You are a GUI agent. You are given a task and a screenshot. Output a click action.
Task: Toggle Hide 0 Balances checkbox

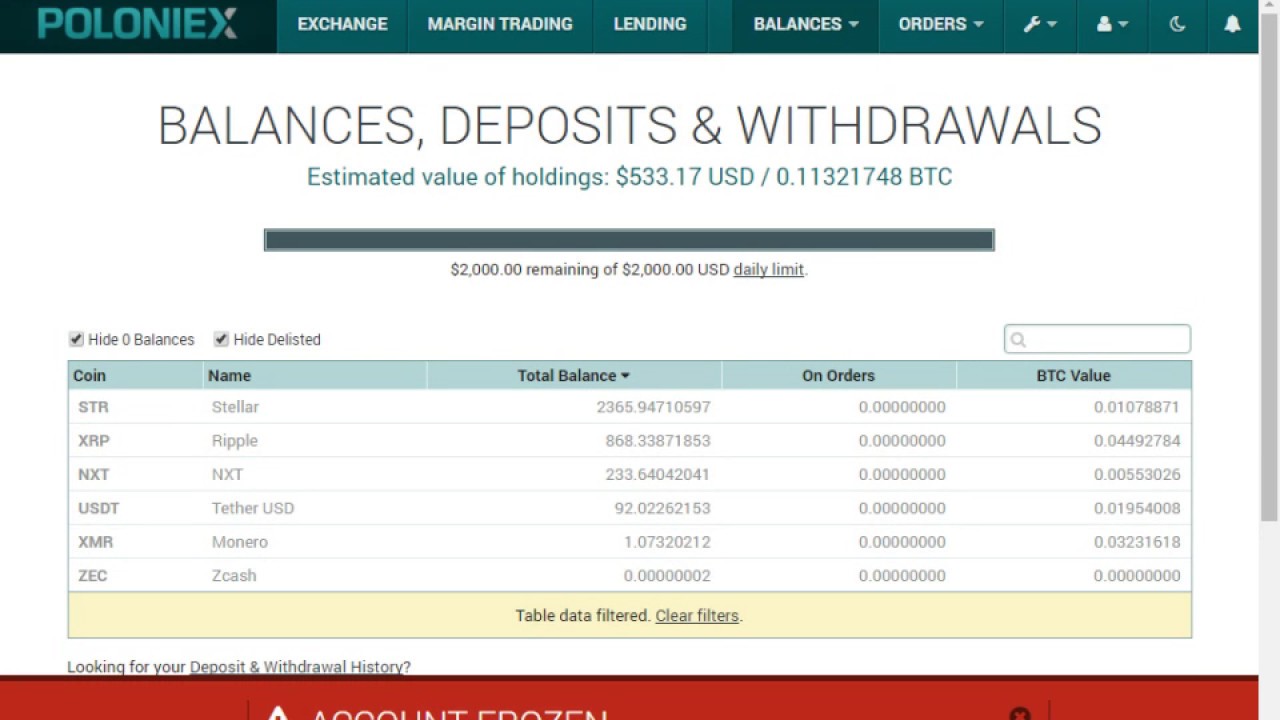click(76, 339)
